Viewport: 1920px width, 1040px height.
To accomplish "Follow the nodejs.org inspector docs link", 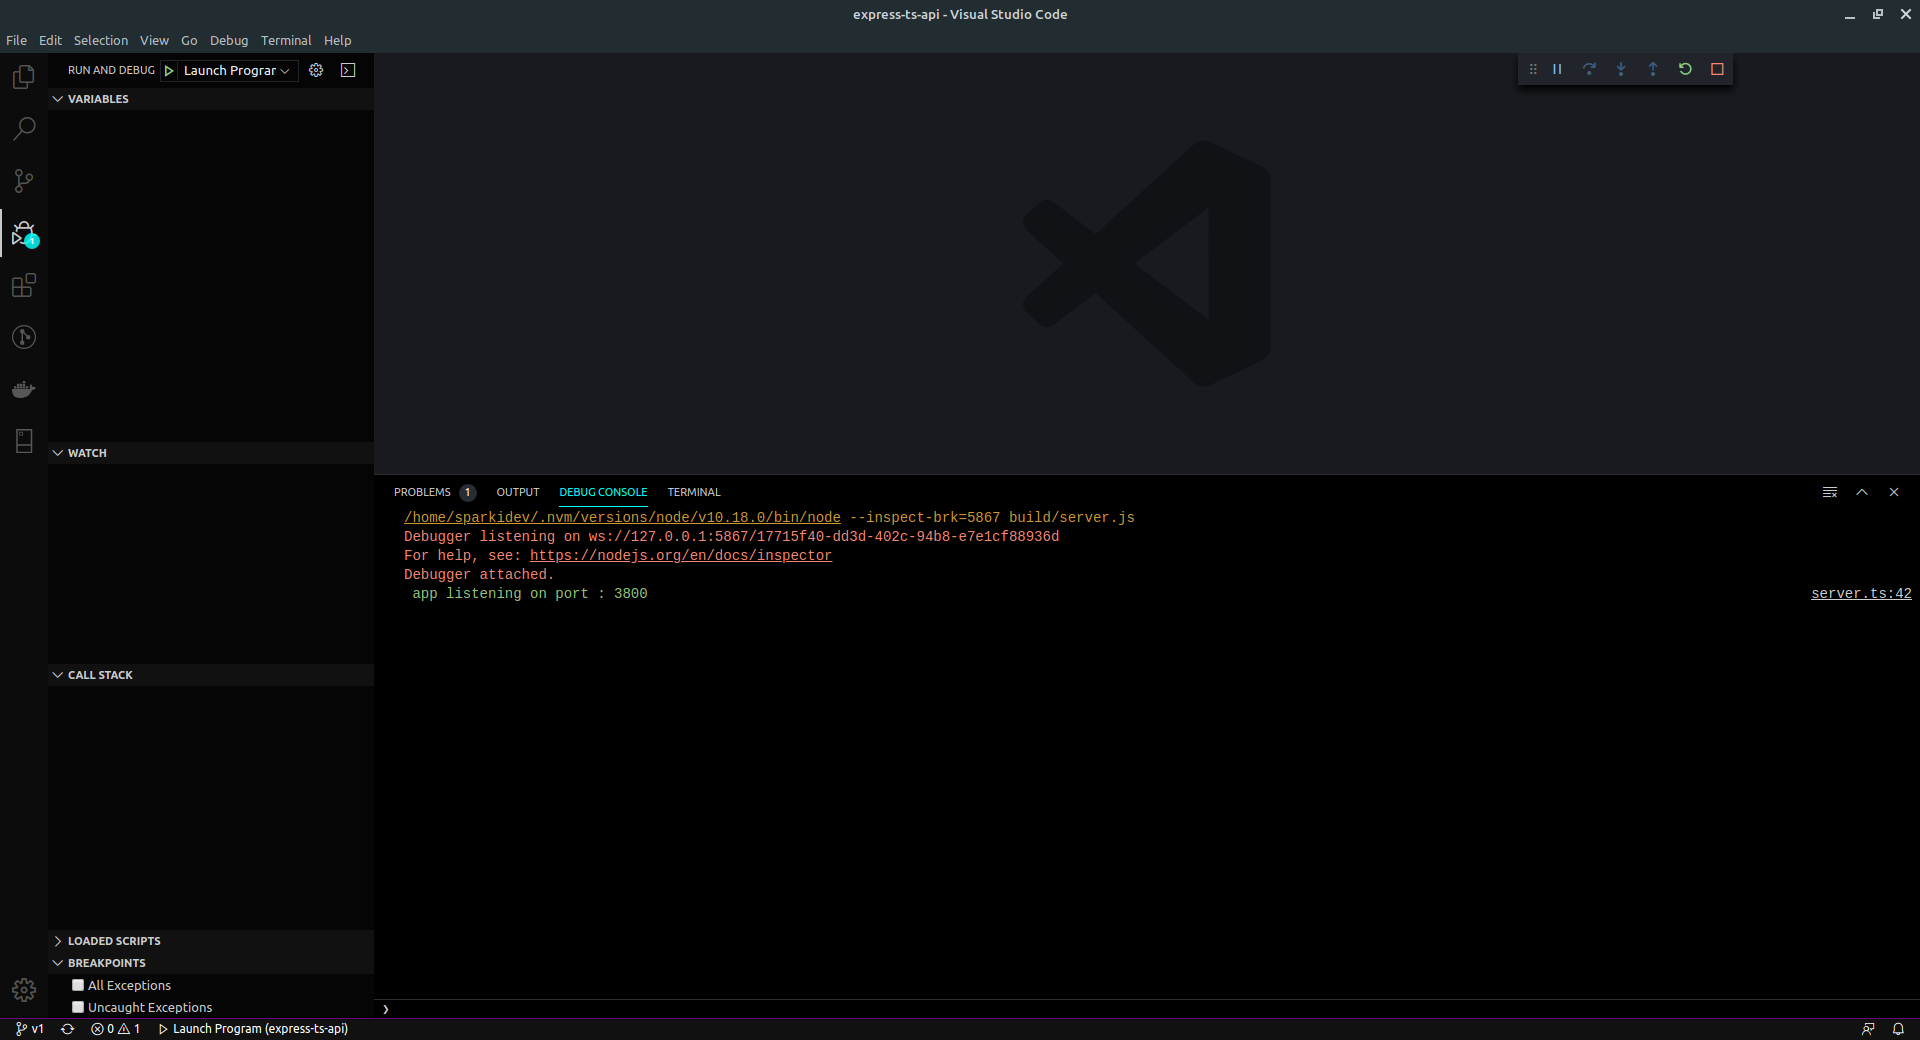I will coord(681,556).
